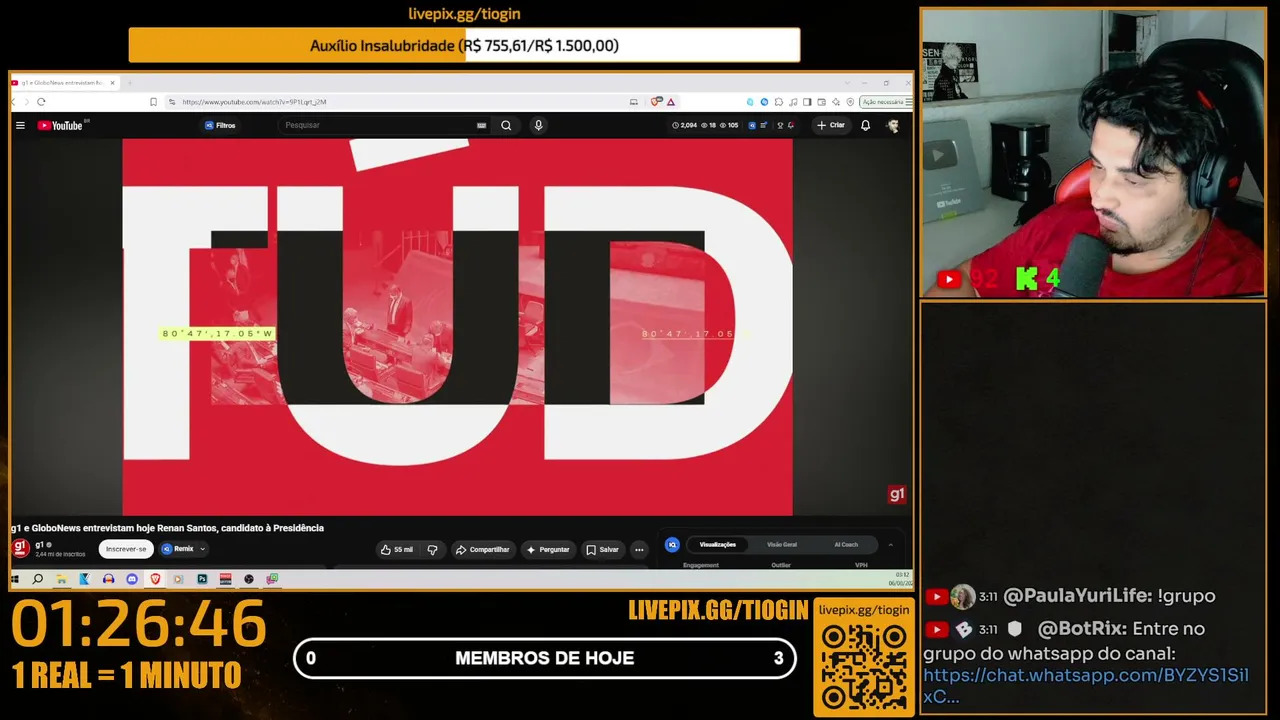Image resolution: width=1280 pixels, height=720 pixels.
Task: Click the Engagement label in analytics panel
Action: click(x=701, y=565)
